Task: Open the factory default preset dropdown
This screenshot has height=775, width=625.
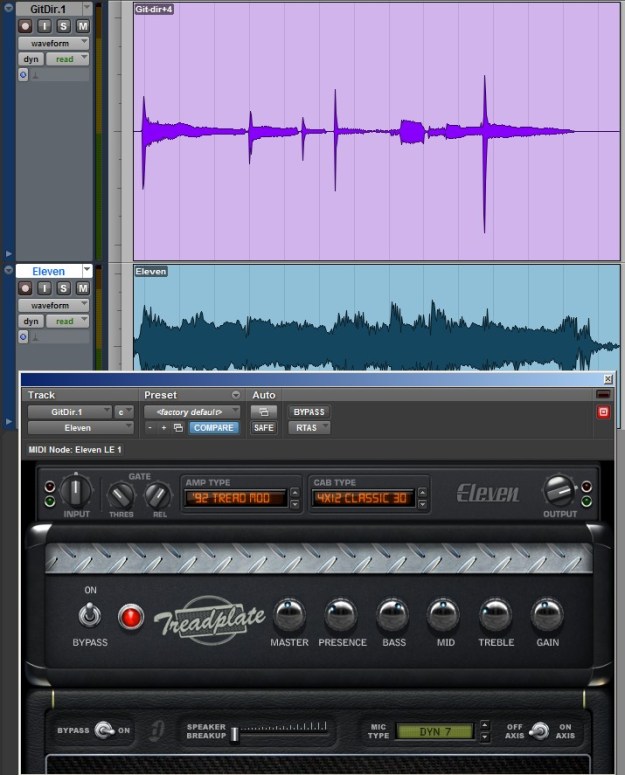Action: point(192,411)
